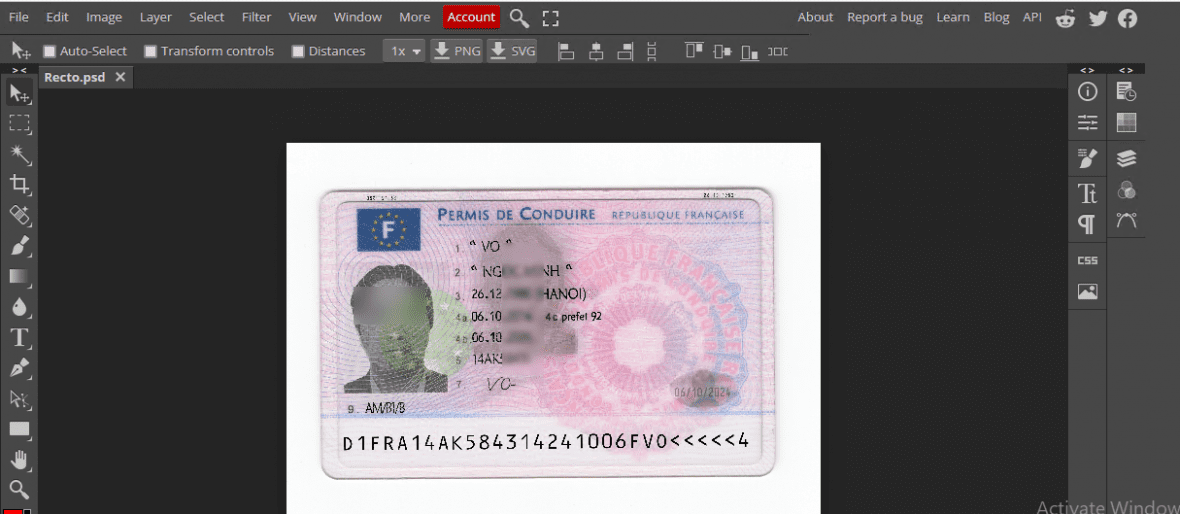The image size is (1180, 514).
Task: Open the Twitter link icon
Action: pyautogui.click(x=1098, y=18)
